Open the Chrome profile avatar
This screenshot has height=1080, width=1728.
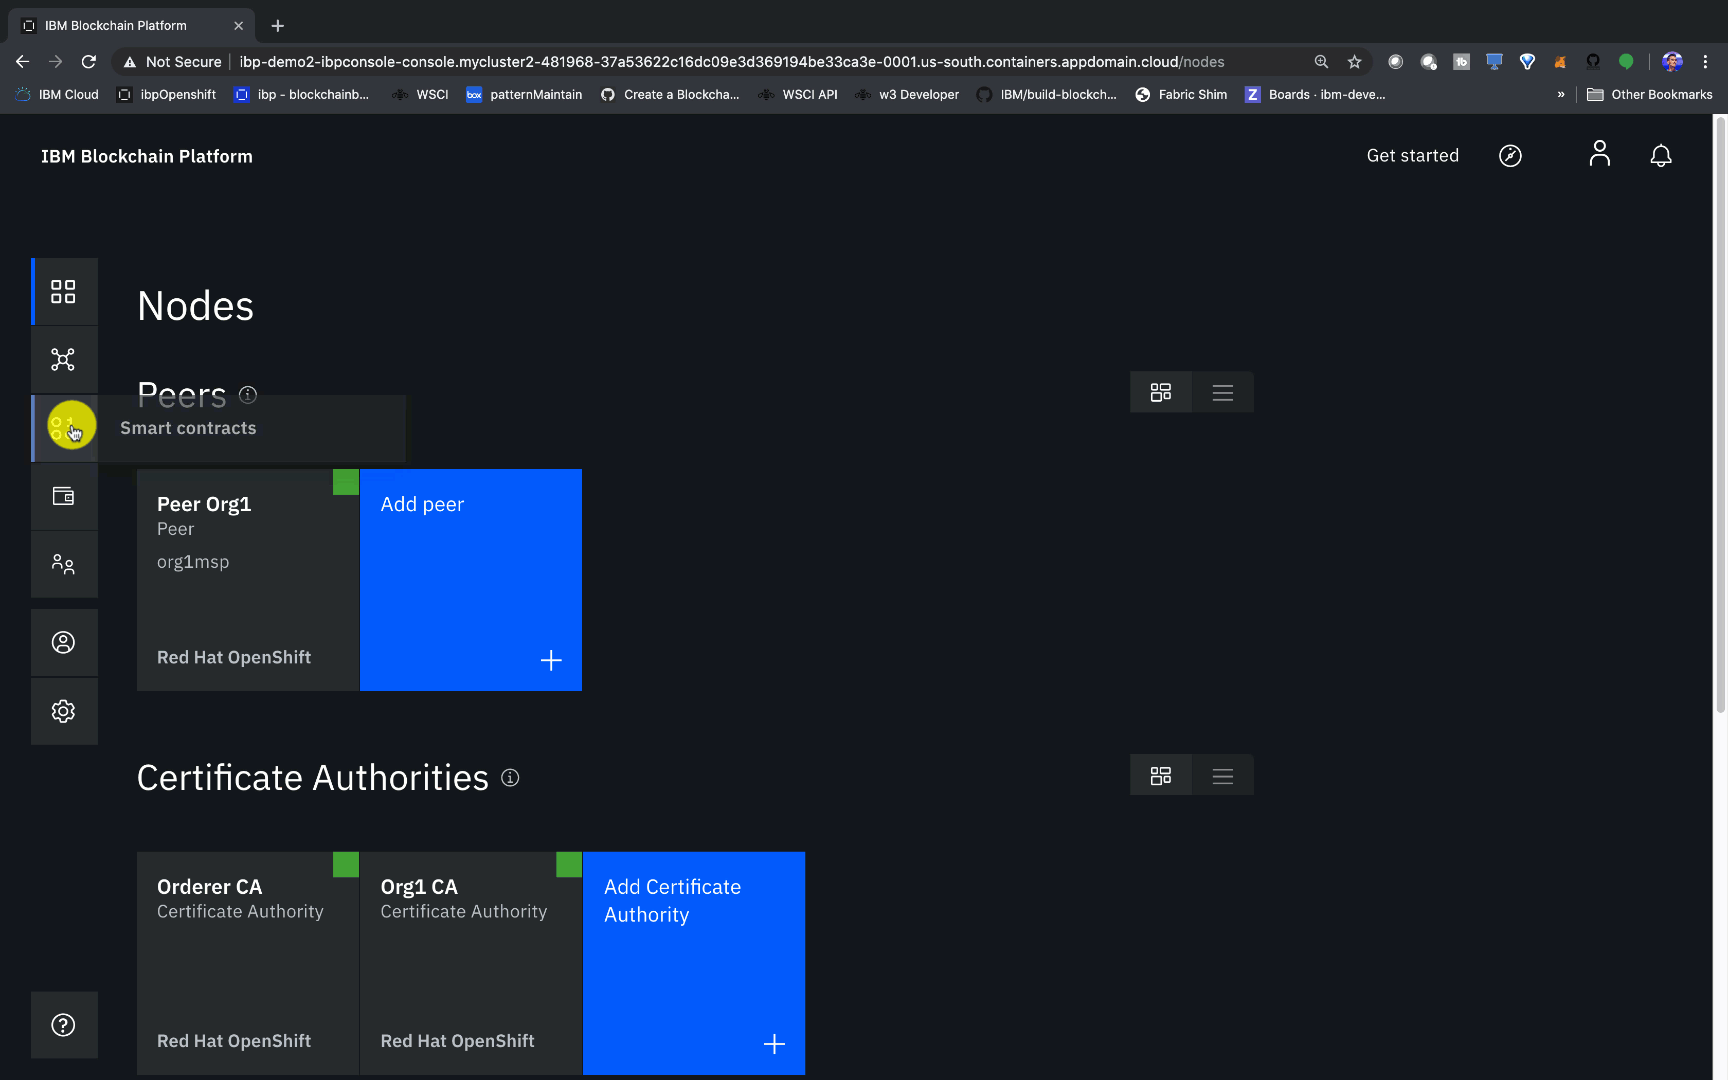(1672, 62)
